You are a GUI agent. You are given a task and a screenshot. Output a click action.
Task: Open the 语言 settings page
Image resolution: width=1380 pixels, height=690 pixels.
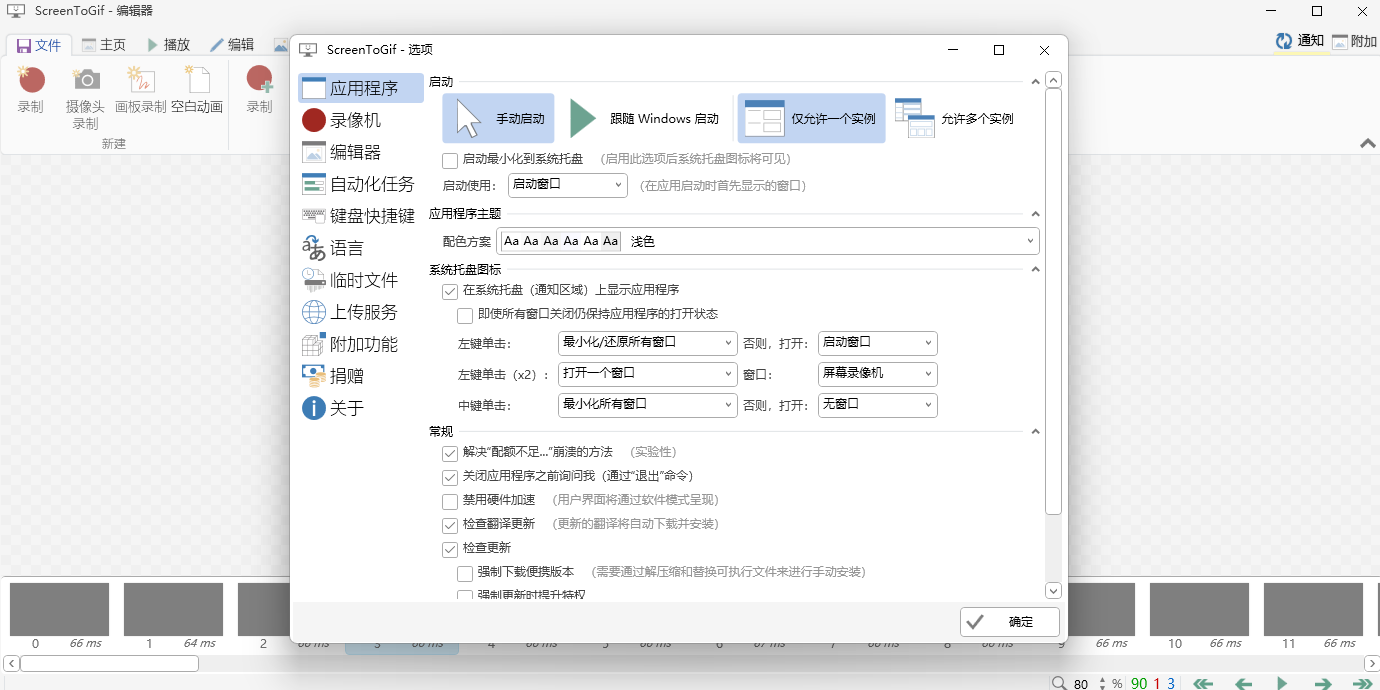coord(361,248)
